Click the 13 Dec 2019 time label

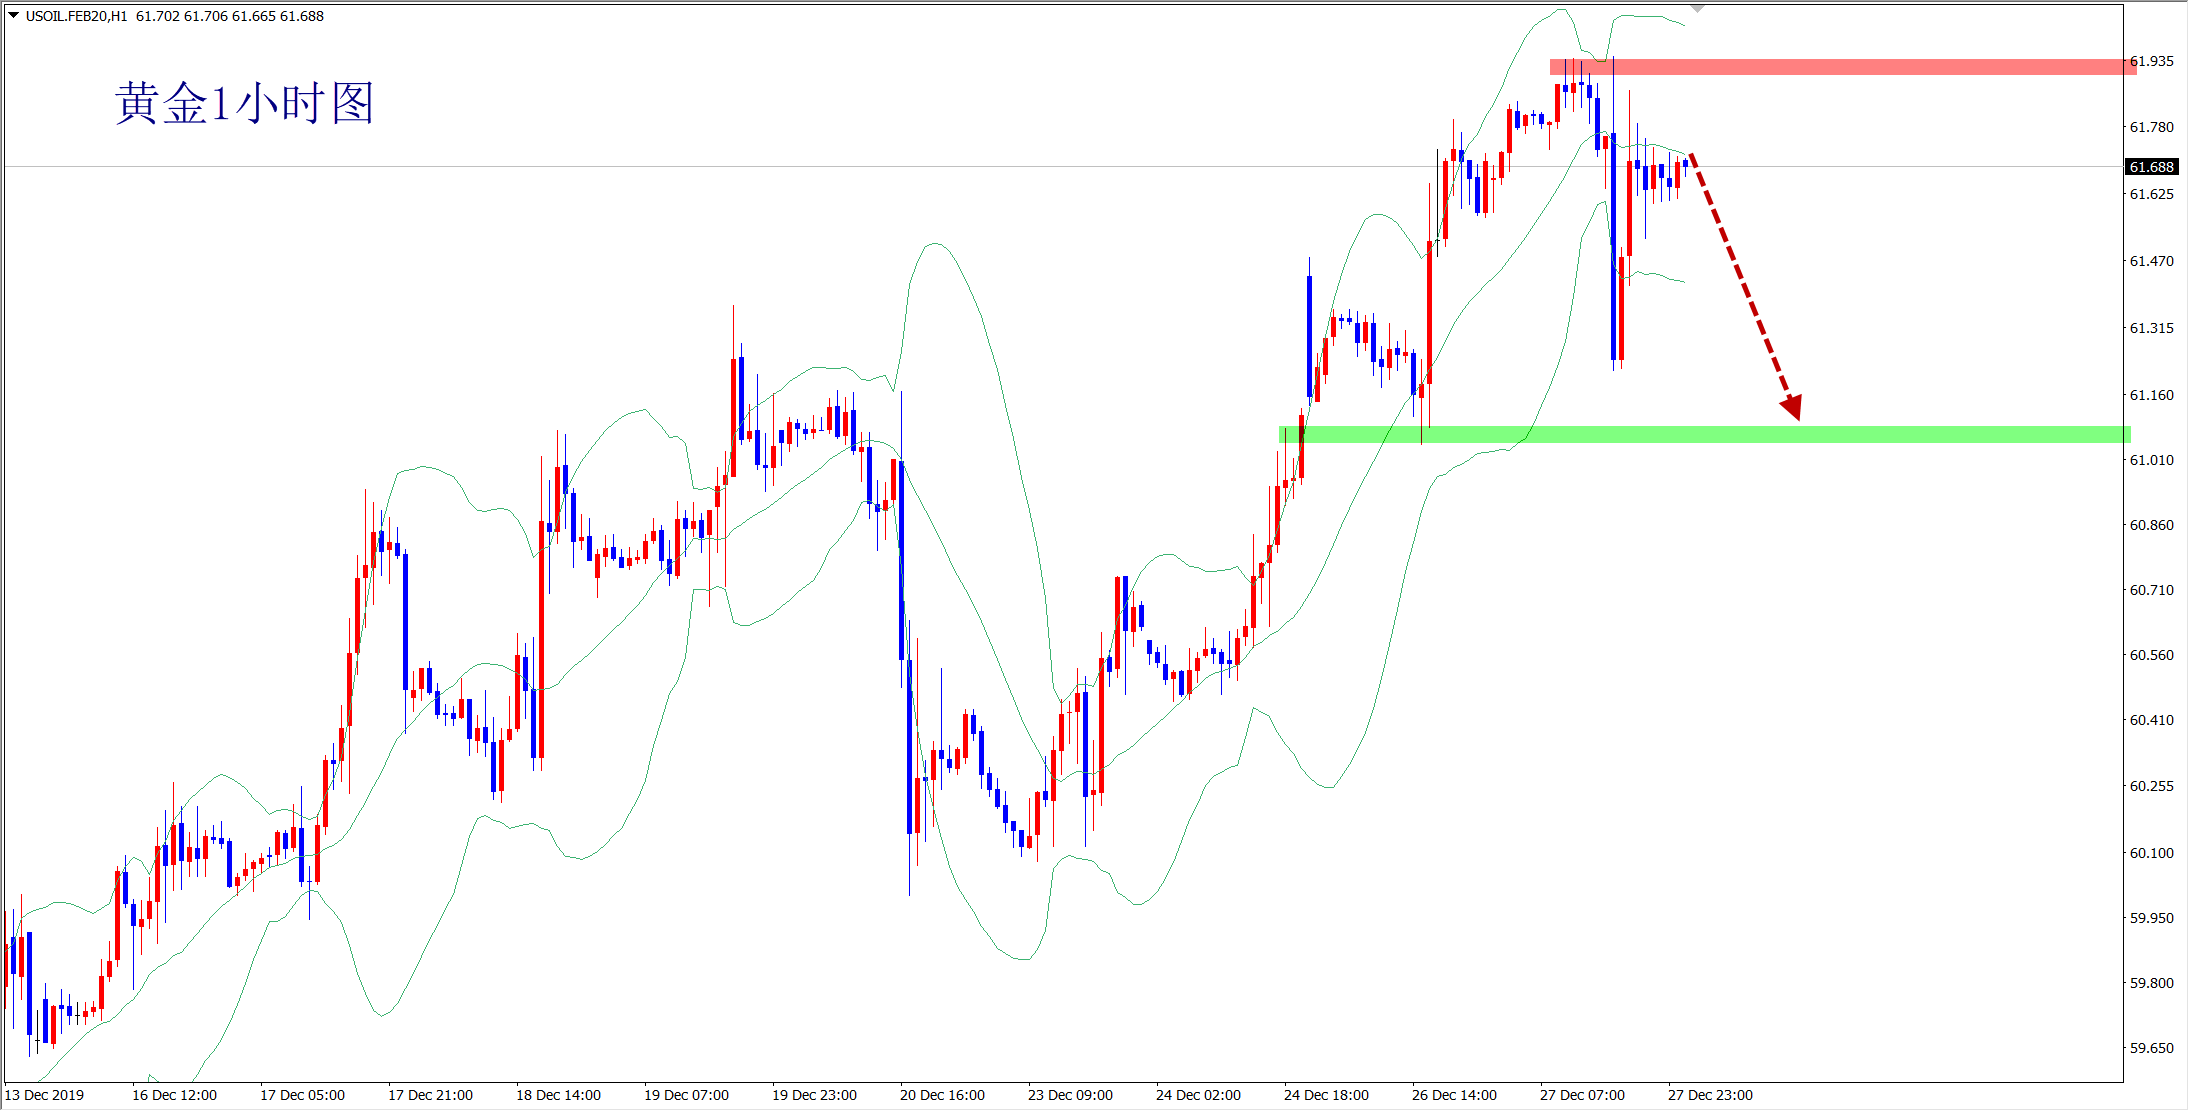click(x=44, y=1095)
